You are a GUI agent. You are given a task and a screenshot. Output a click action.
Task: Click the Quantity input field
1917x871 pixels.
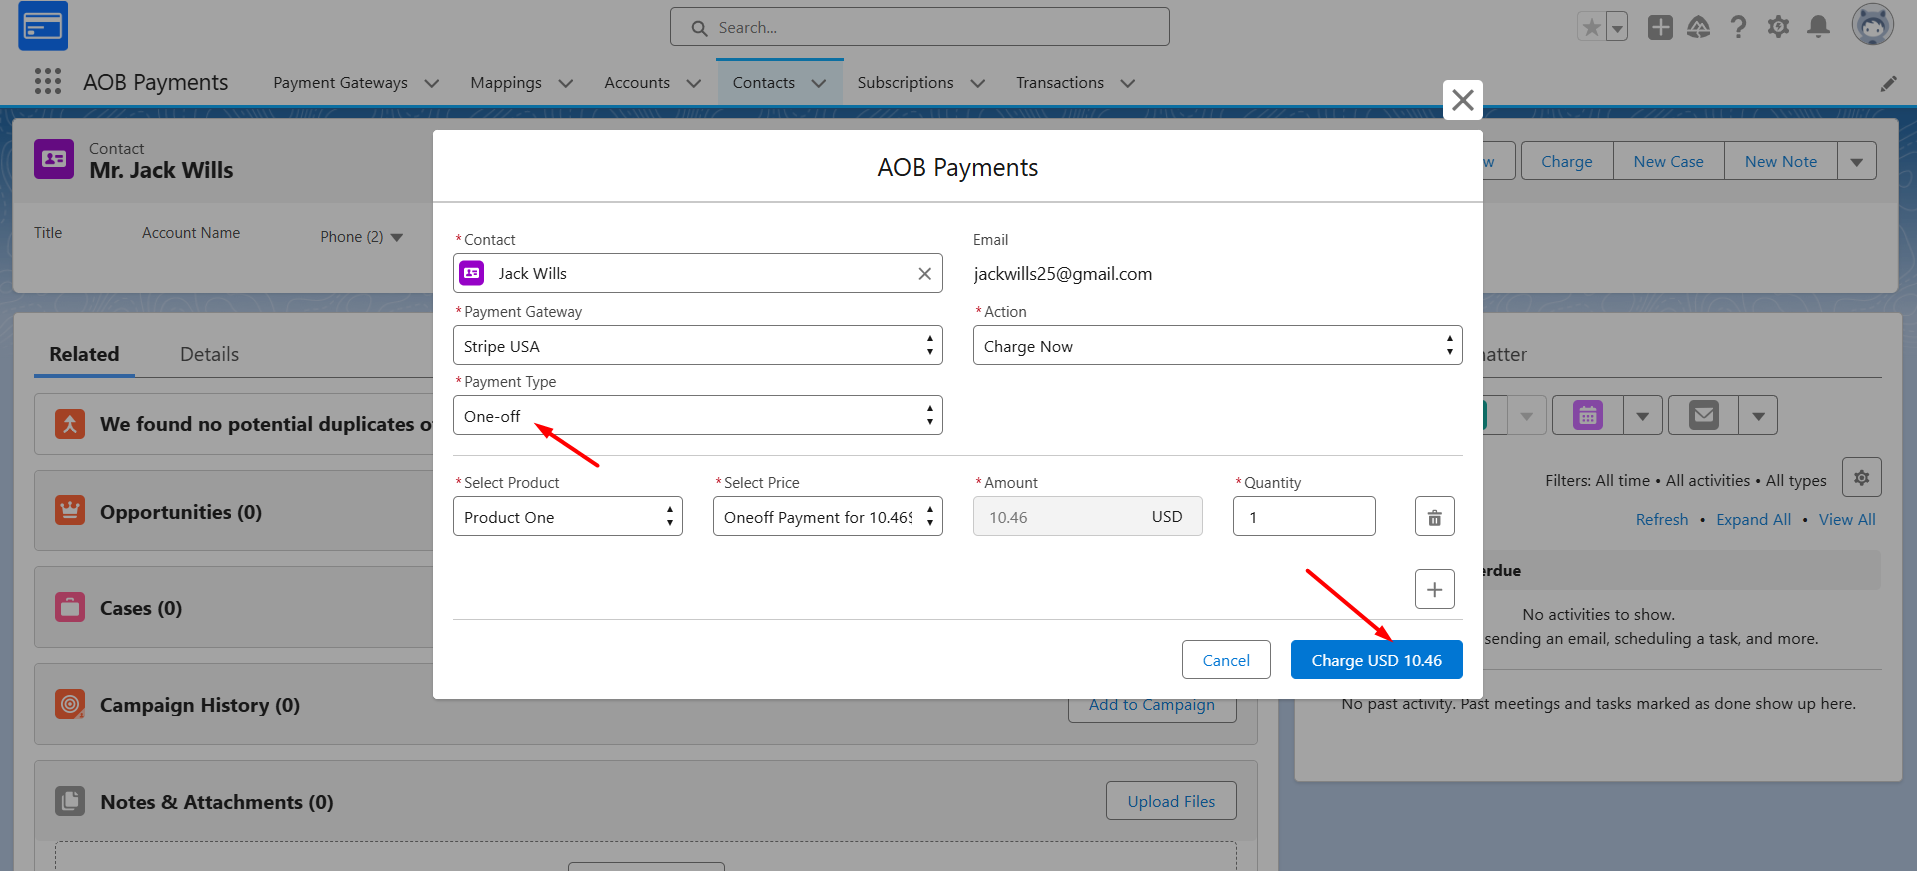click(1304, 517)
